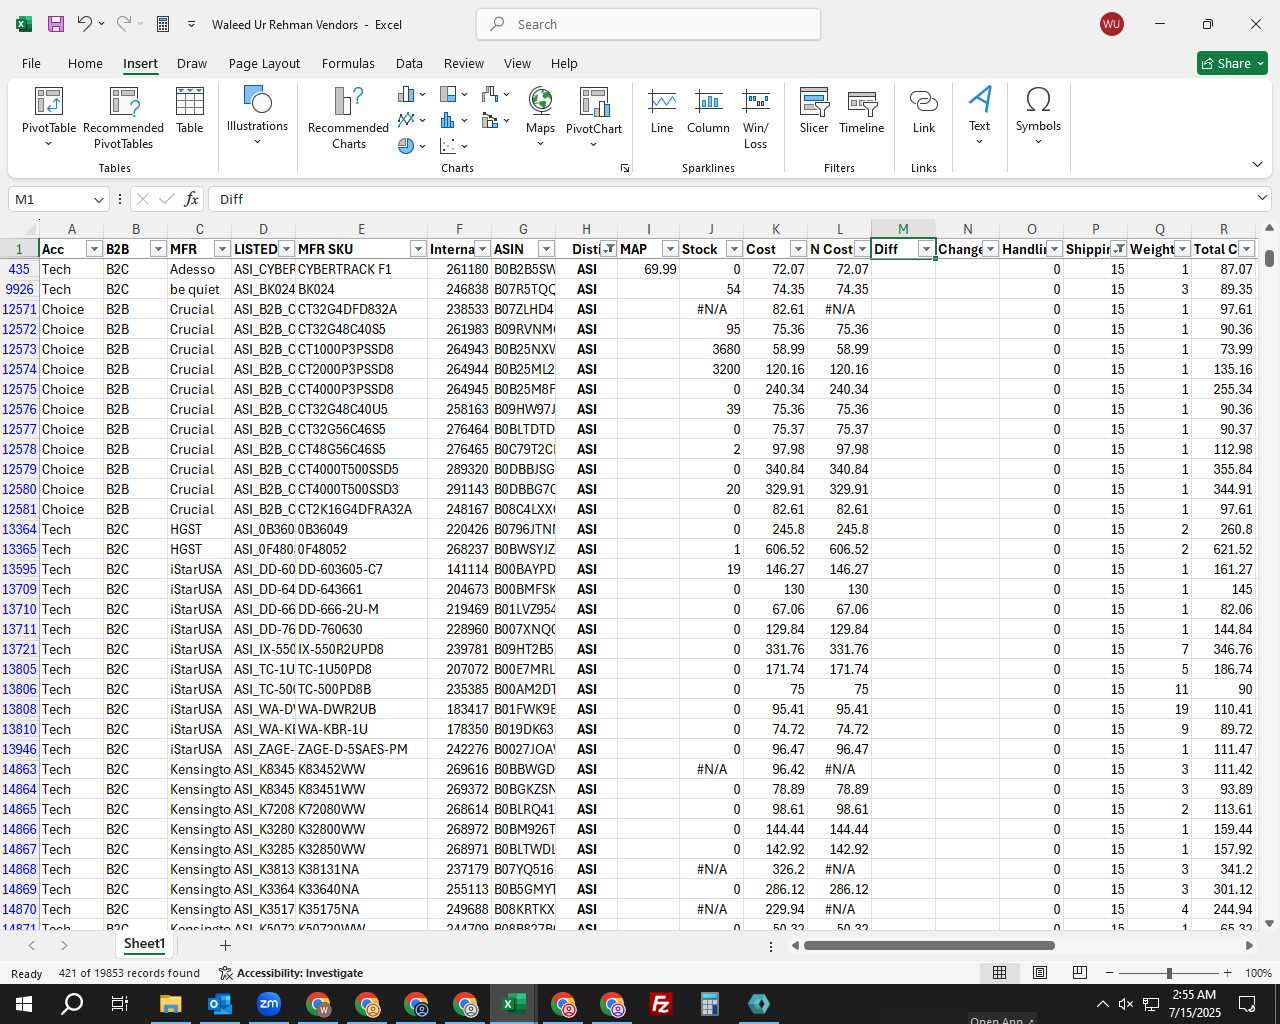
Task: Switch to the Review tab
Action: [x=463, y=63]
